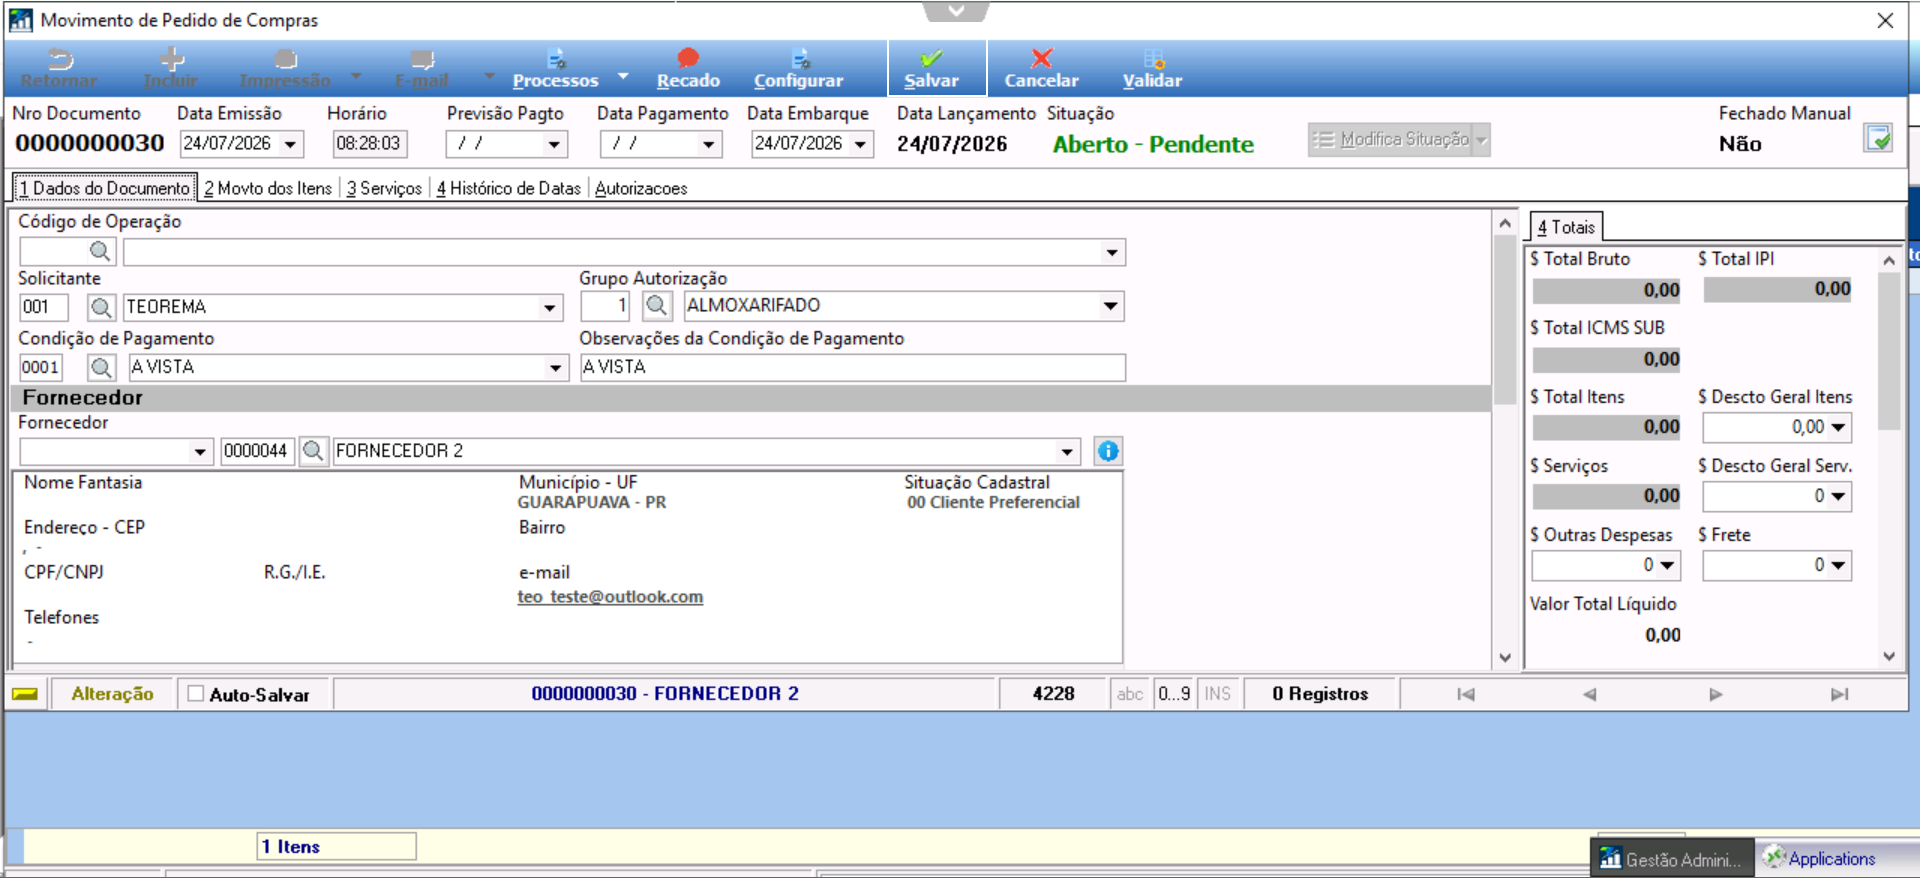Click the Observações da Condição de Pagamento field
Viewport: 1920px width, 878px height.
coord(852,367)
